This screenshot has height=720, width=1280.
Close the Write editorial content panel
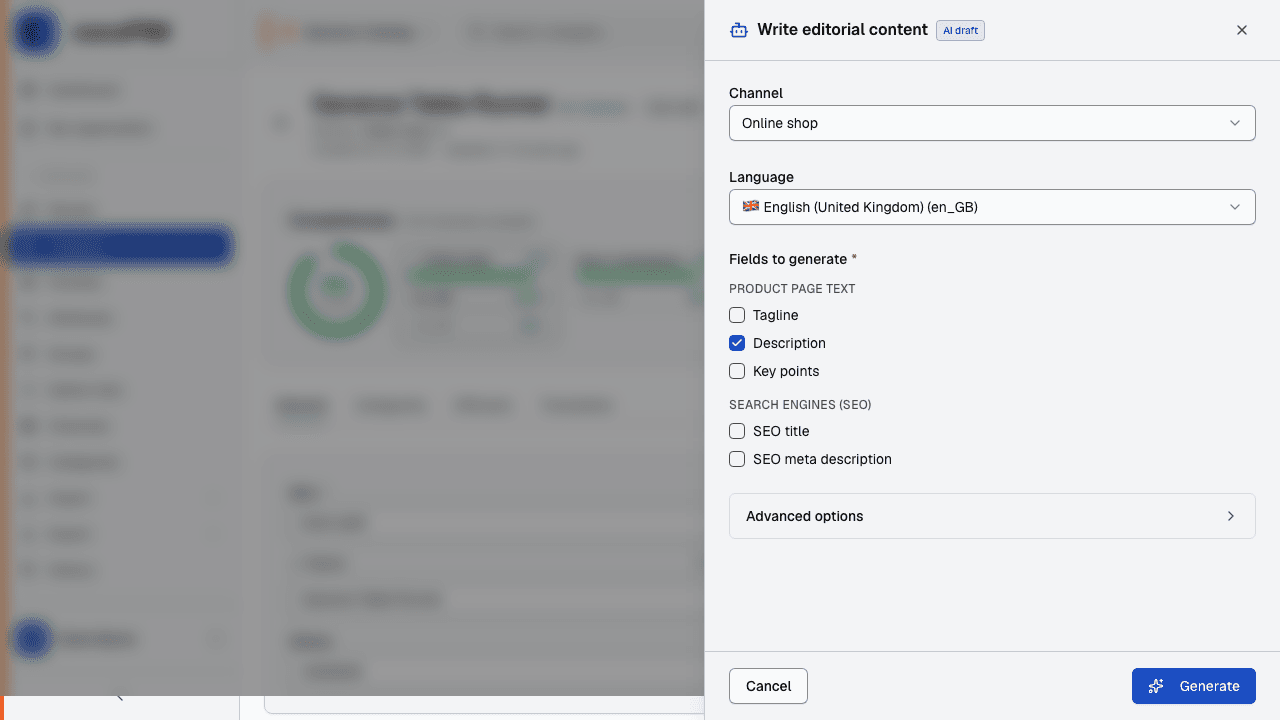pyautogui.click(x=1242, y=30)
